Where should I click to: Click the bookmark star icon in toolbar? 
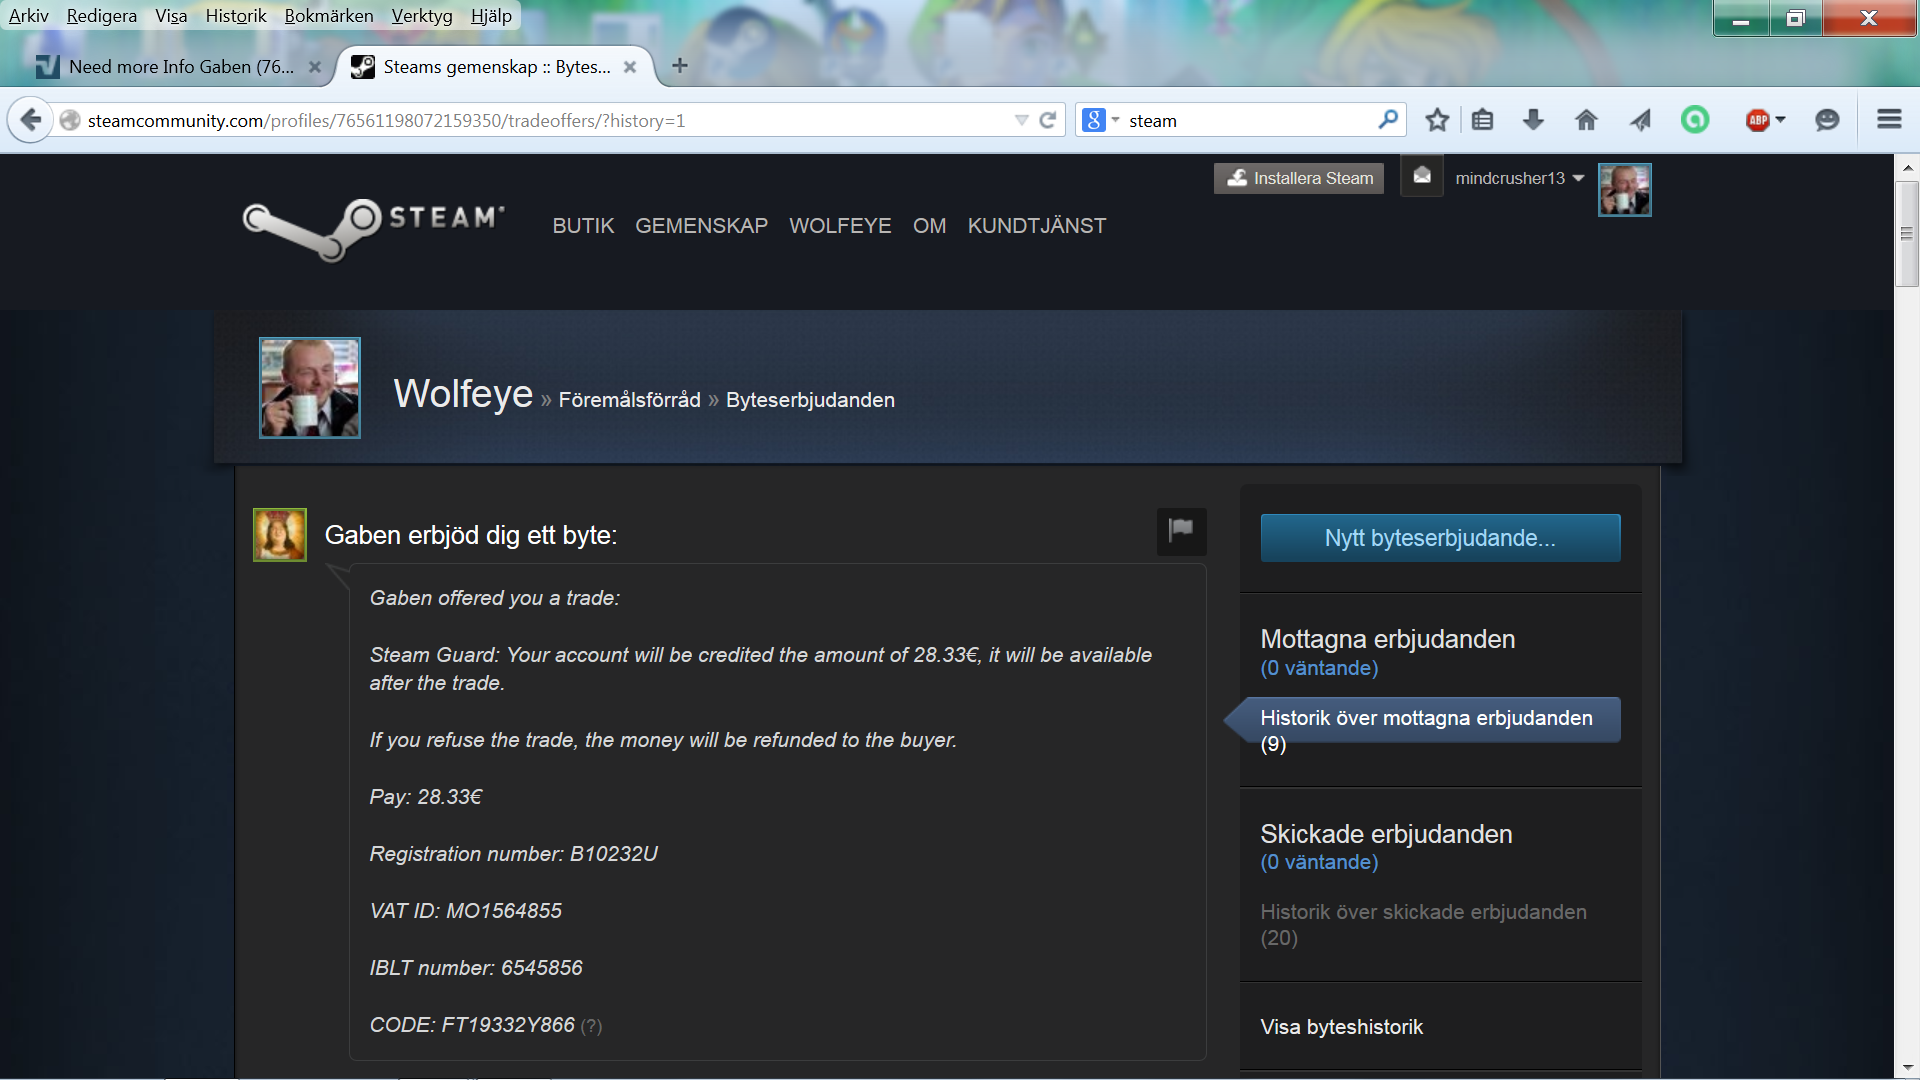(x=1437, y=120)
